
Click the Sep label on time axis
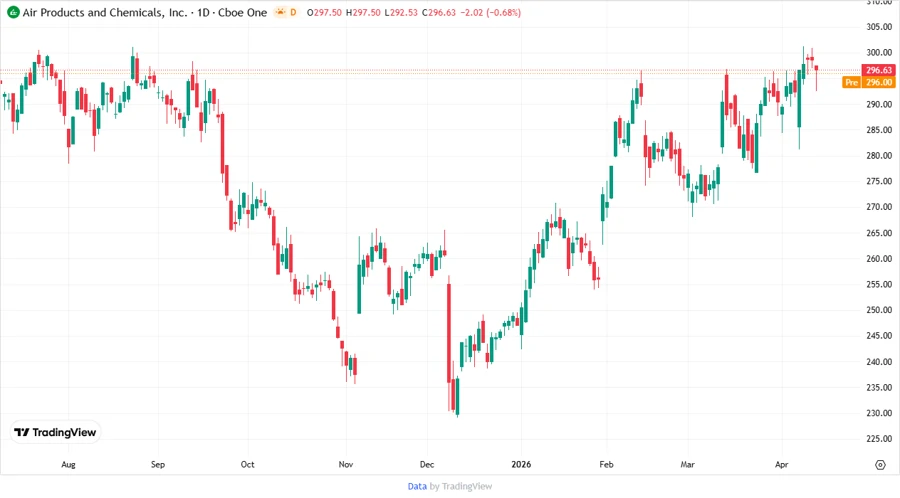[158, 464]
